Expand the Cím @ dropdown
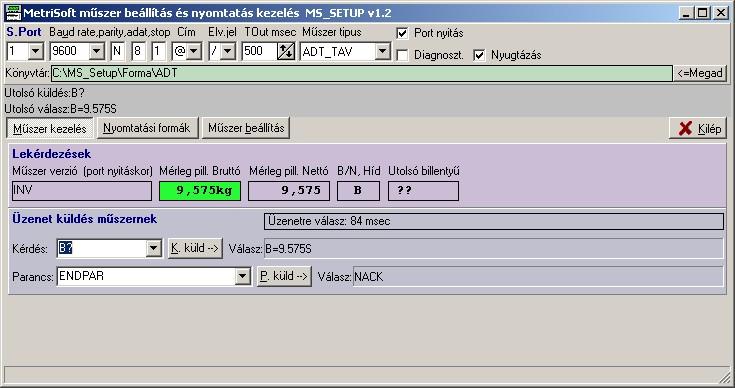The image size is (735, 388). click(x=194, y=51)
